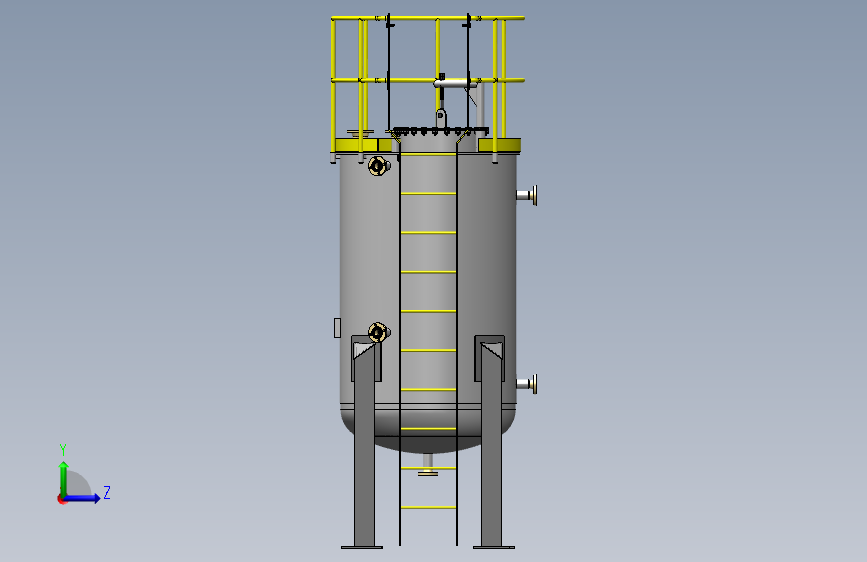This screenshot has height=562, width=867.
Task: Select the upper left brass nozzle on tank
Action: click(379, 166)
